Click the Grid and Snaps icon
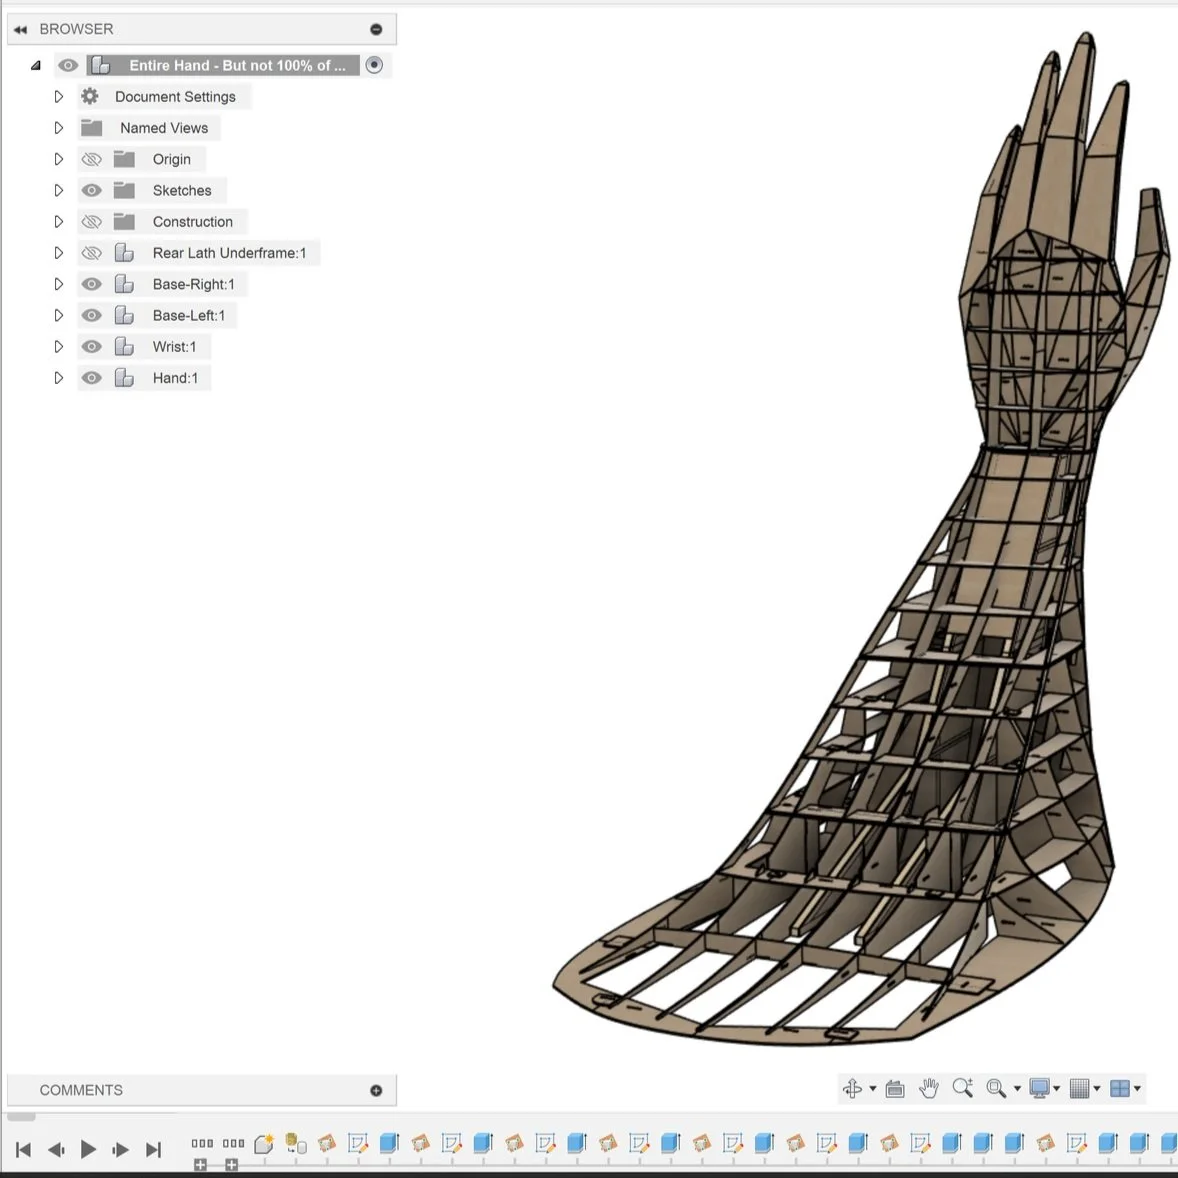This screenshot has height=1178, width=1178. [x=1080, y=1089]
